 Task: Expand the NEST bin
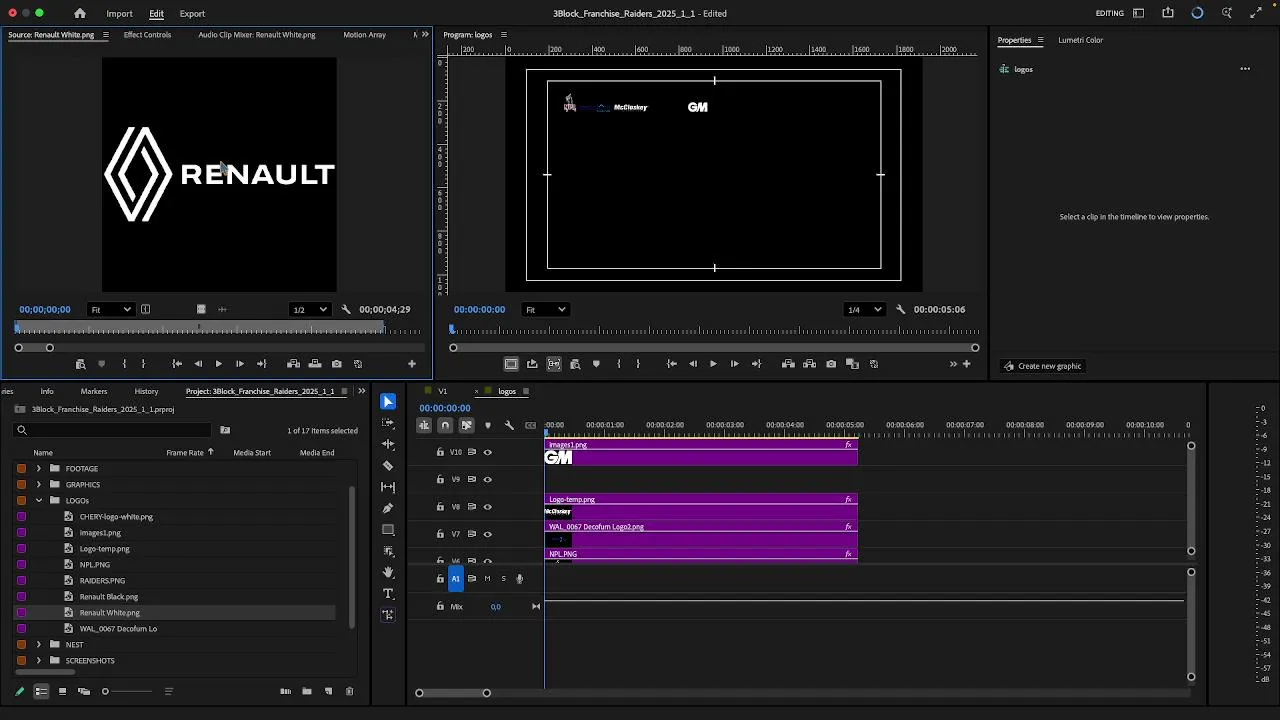coord(39,645)
